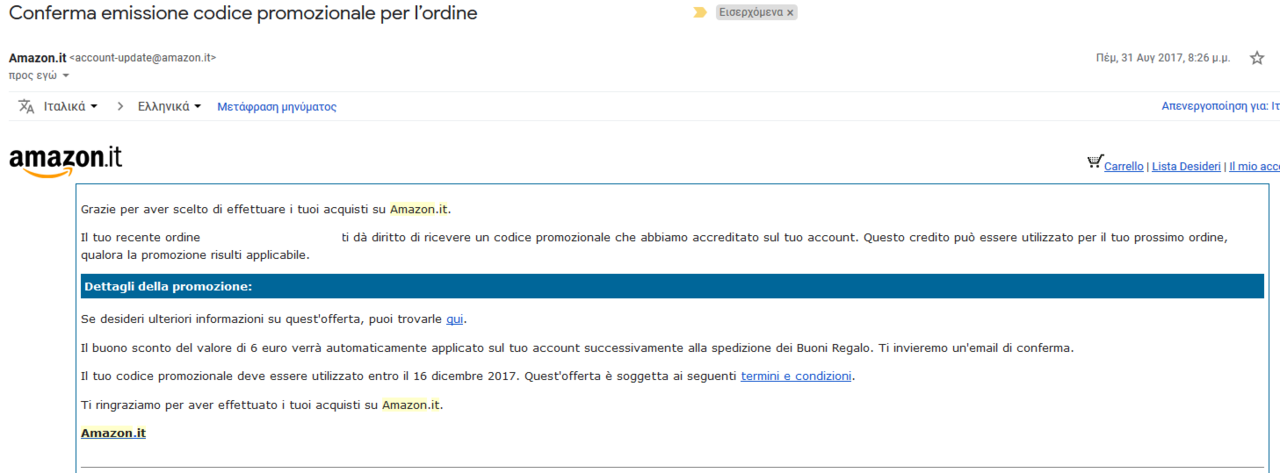The height and width of the screenshot is (473, 1280).
Task: Open the termini e condizioni link
Action: [x=796, y=376]
